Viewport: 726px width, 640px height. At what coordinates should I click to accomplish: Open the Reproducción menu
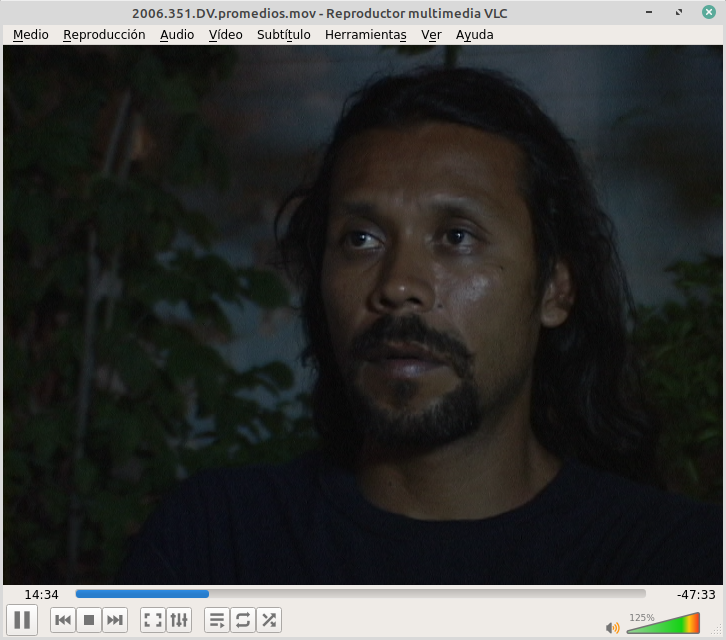pyautogui.click(x=104, y=35)
